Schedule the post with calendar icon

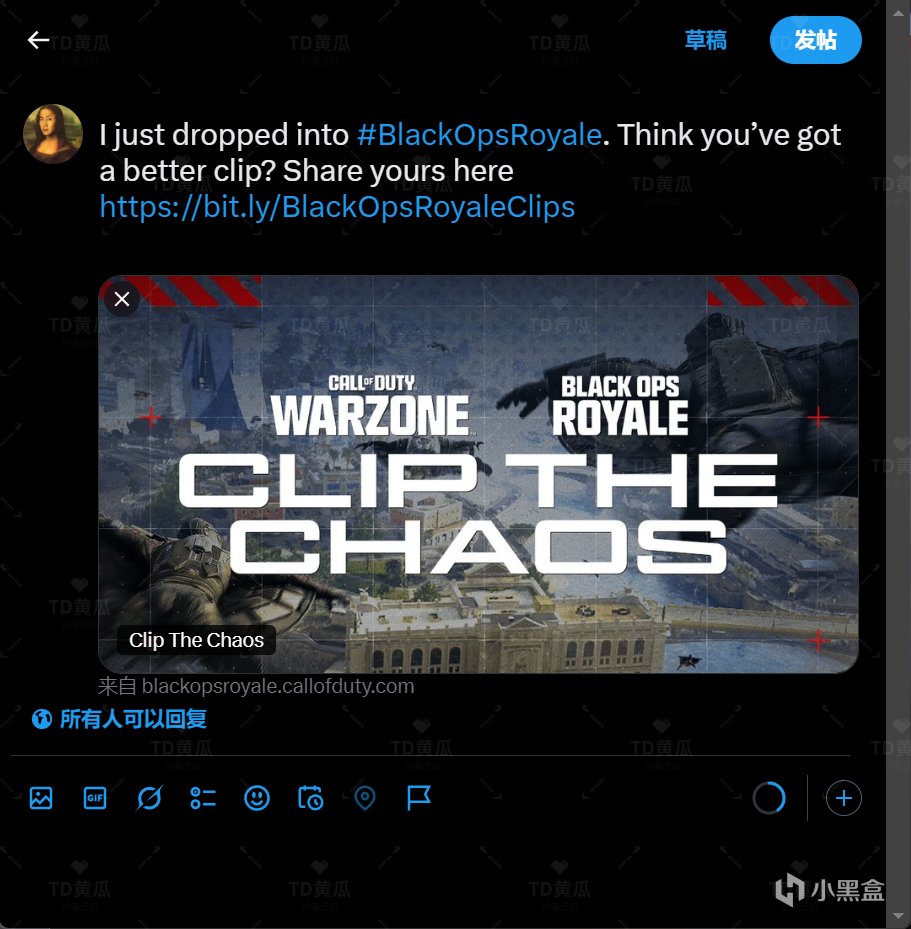pyautogui.click(x=310, y=798)
